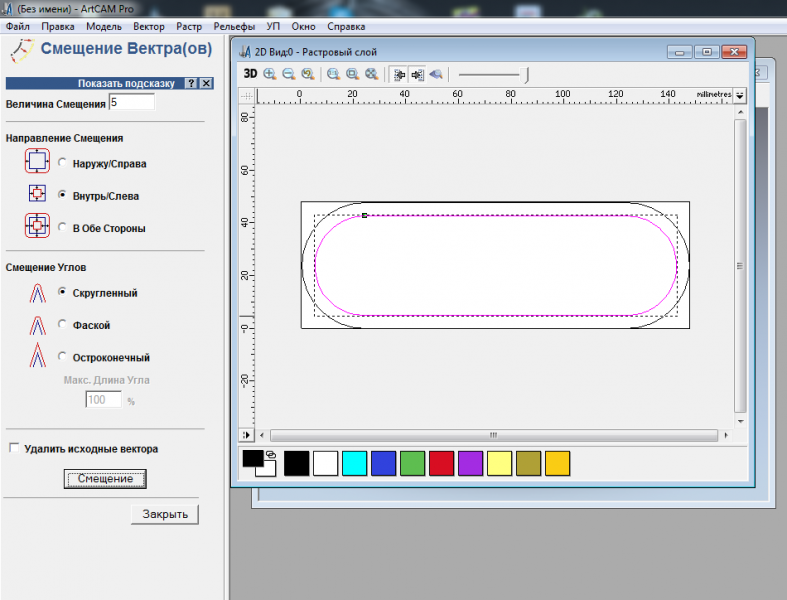
Task: Select the cyan colour swatch
Action: pyautogui.click(x=354, y=463)
